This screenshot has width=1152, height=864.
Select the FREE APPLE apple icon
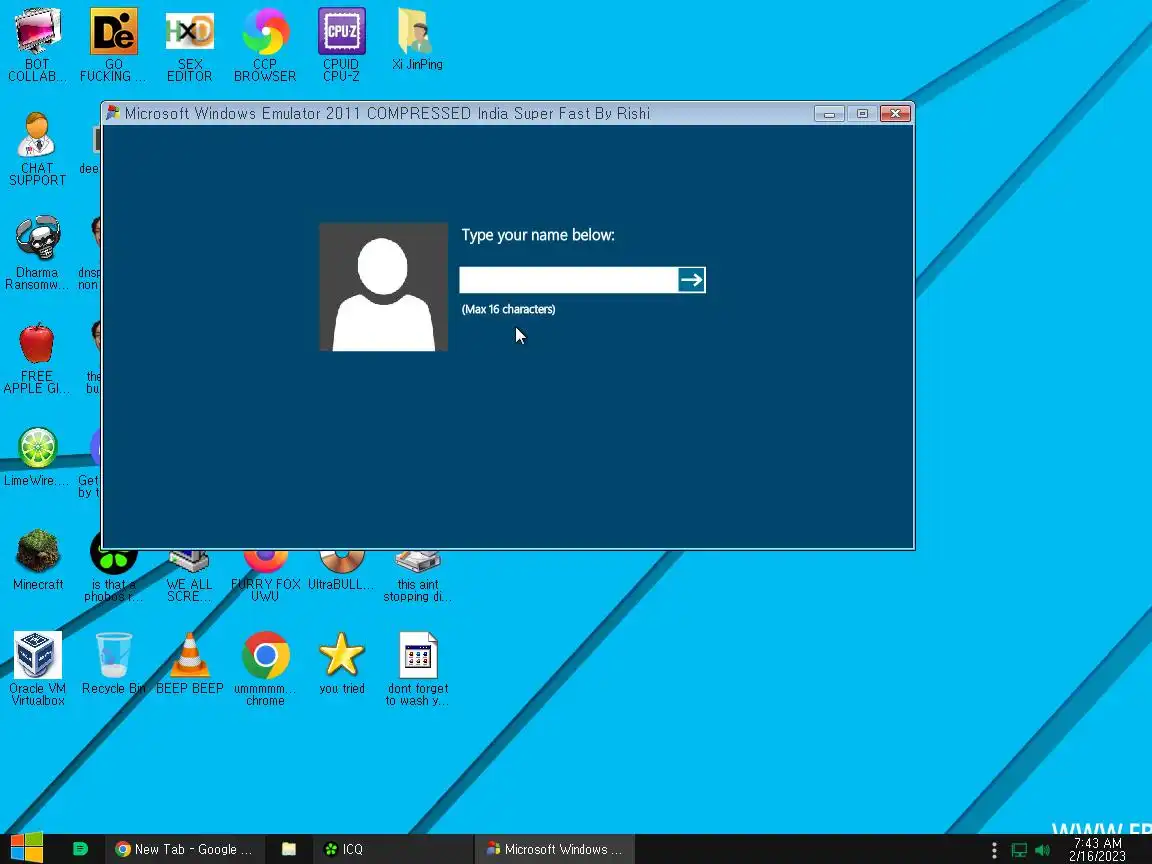37,357
